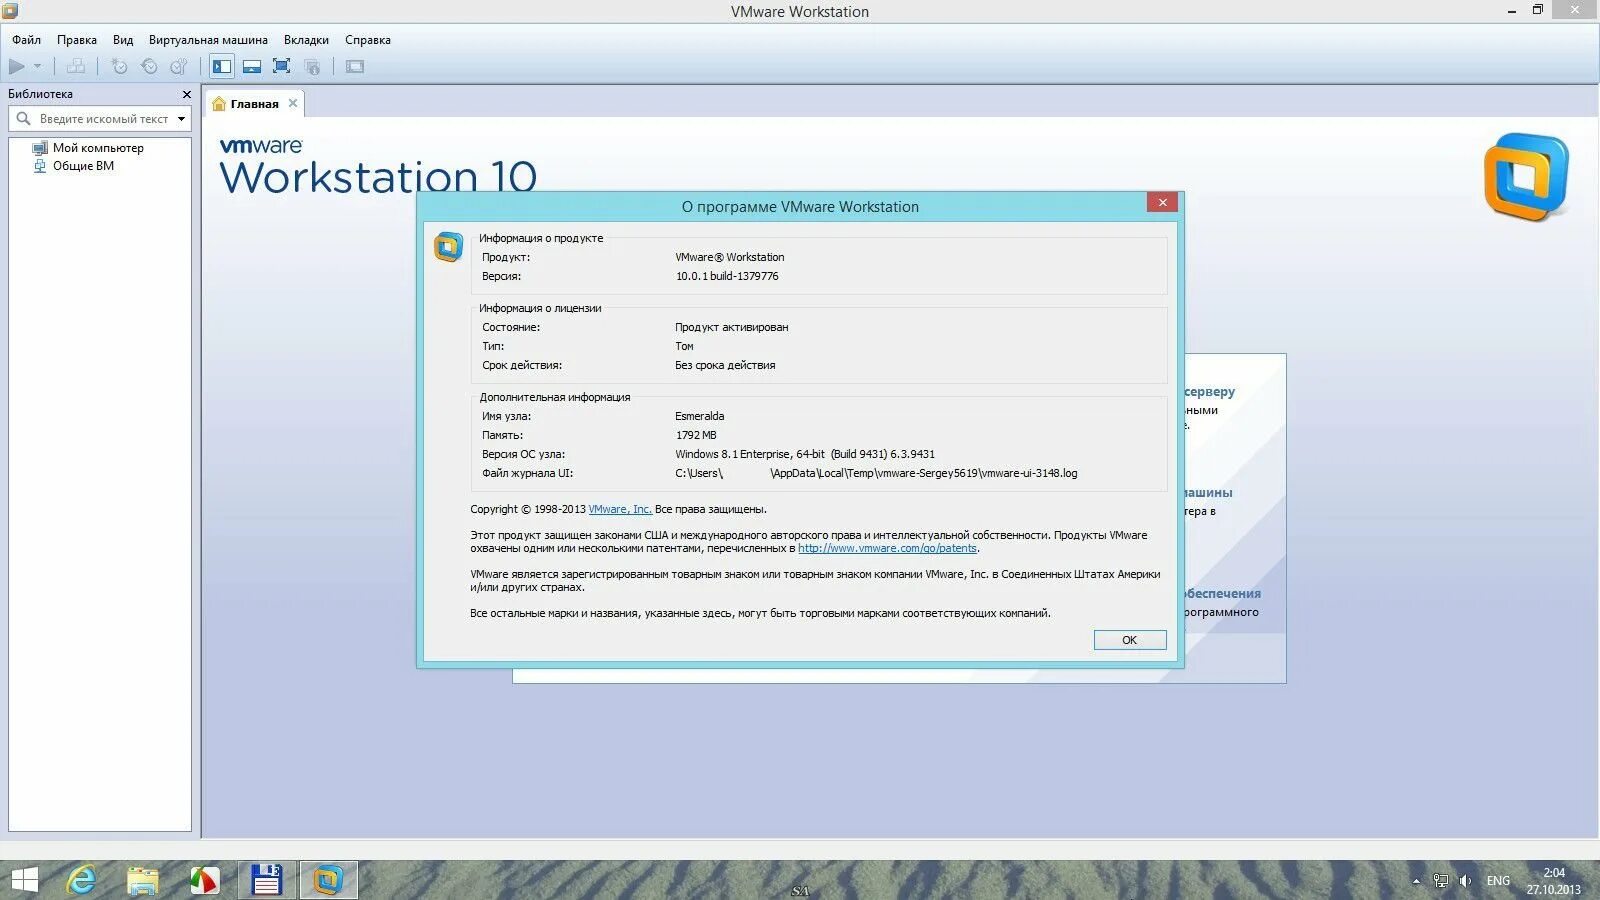Open the Справка menu

tap(368, 40)
